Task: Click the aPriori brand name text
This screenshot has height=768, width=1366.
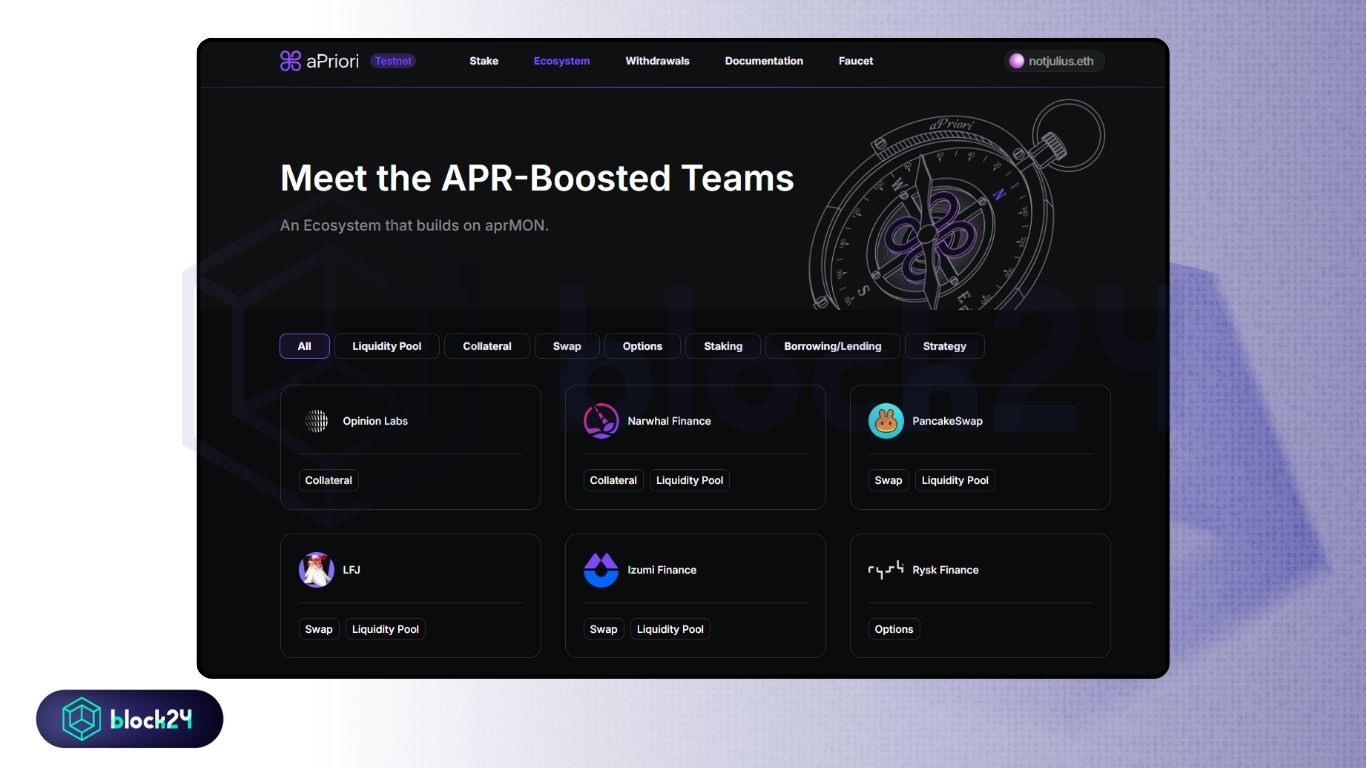Action: [333, 61]
